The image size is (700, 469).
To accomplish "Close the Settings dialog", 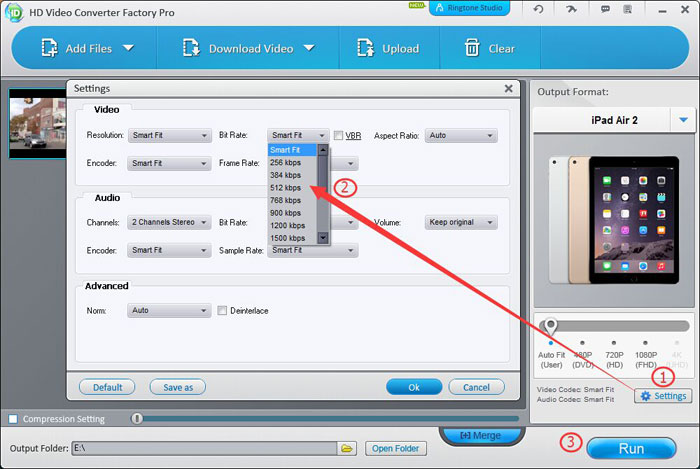I will (508, 88).
